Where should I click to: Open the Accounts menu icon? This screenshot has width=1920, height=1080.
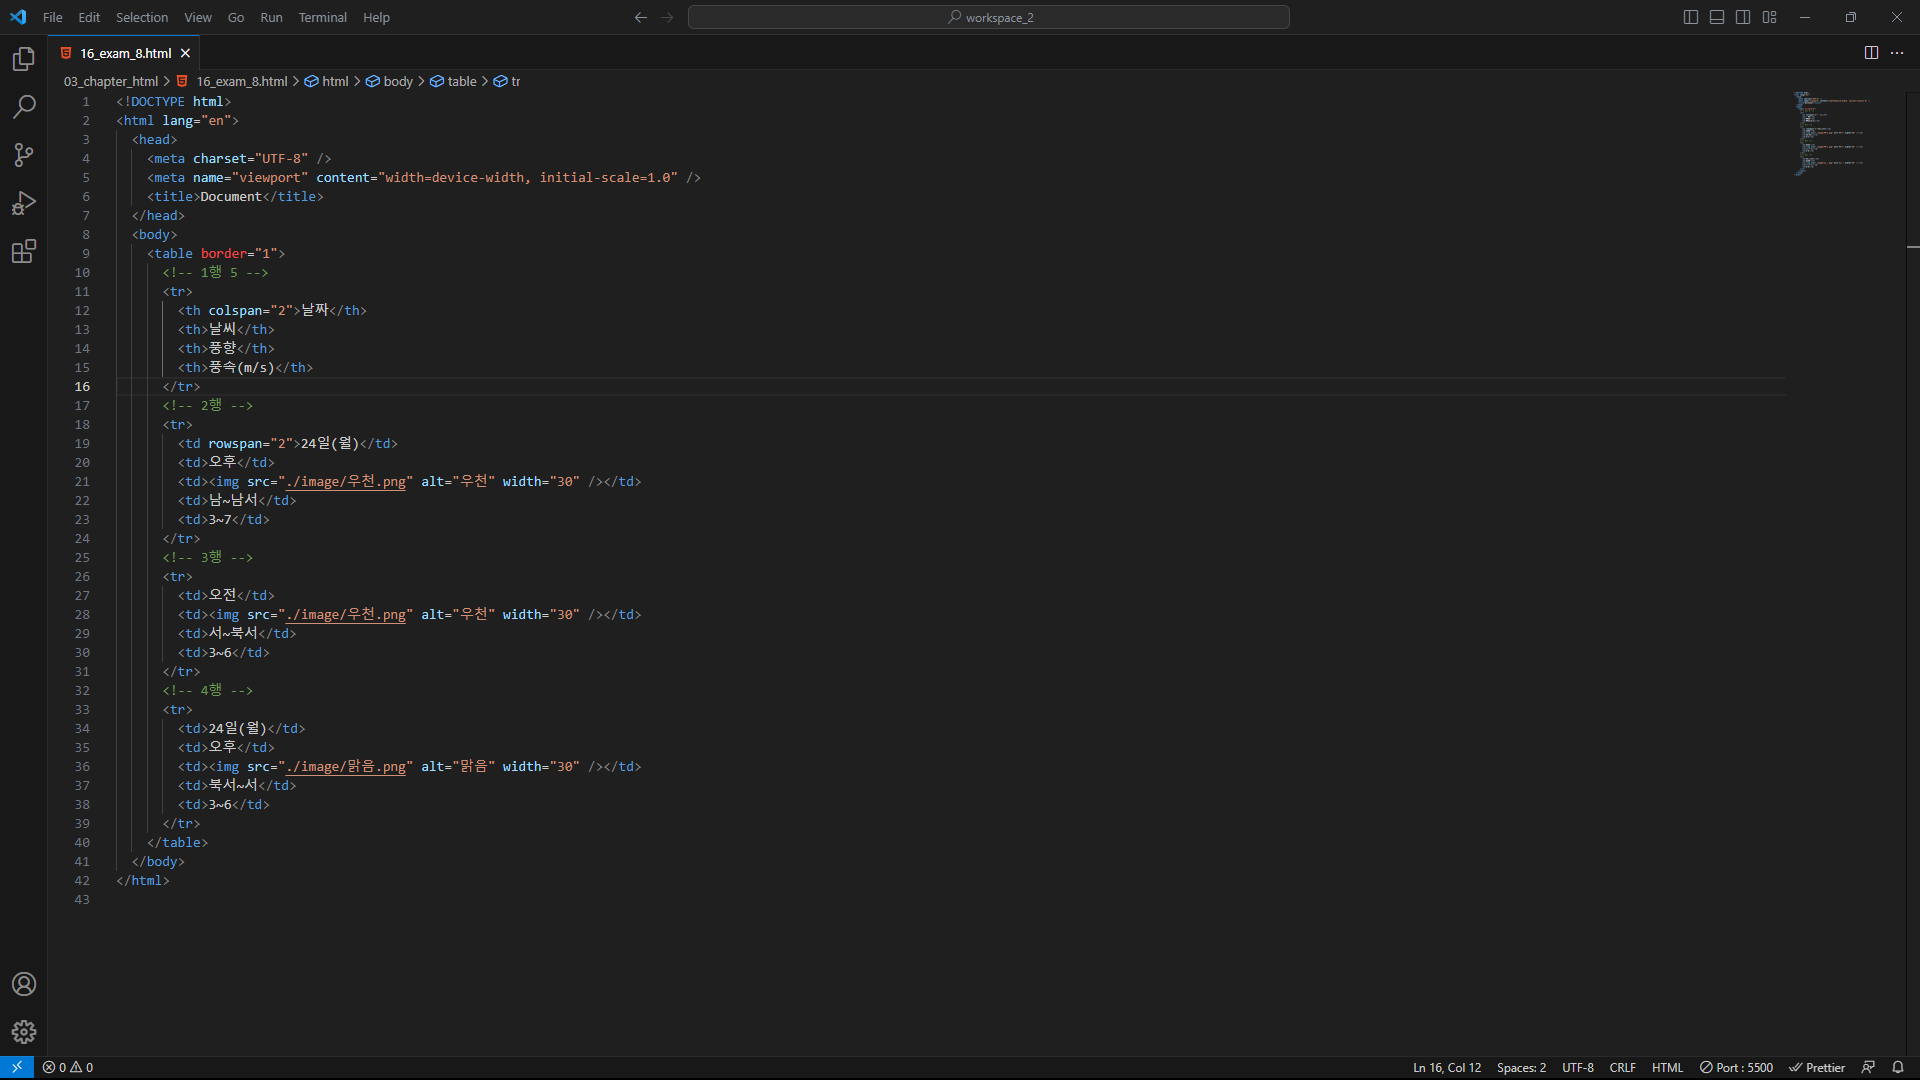pyautogui.click(x=24, y=984)
